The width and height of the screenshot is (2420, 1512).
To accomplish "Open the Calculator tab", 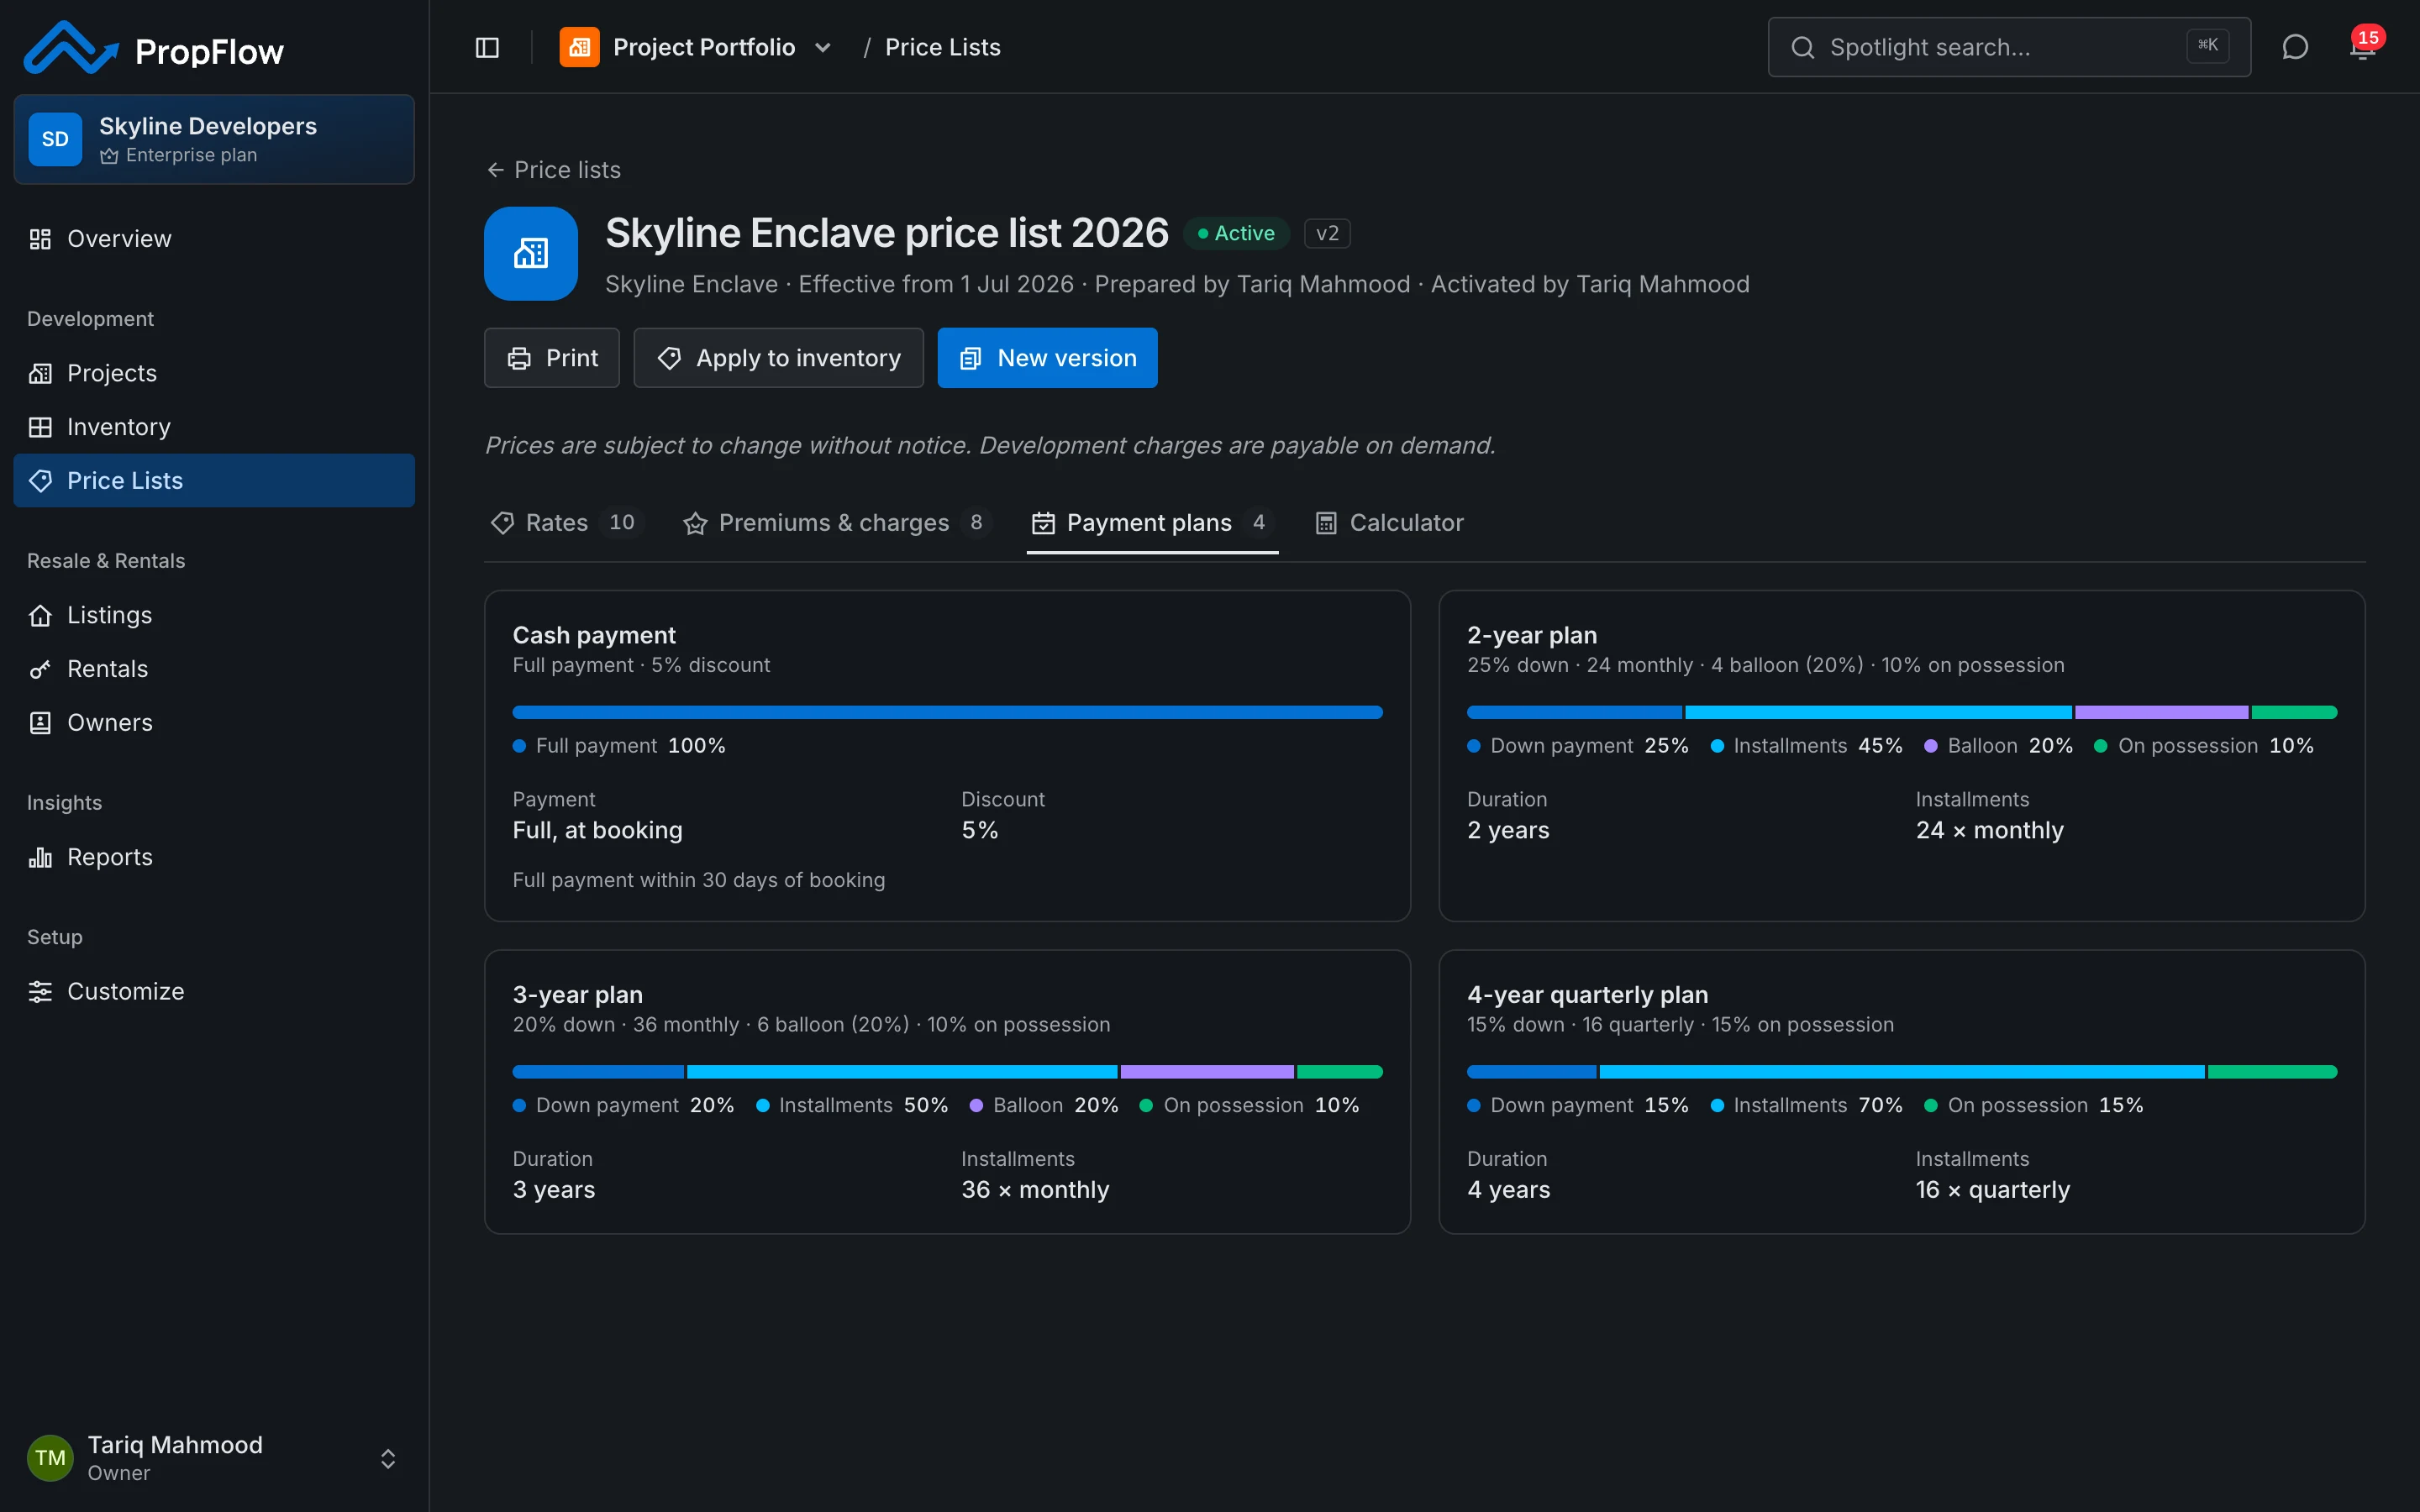I will coord(1390,523).
